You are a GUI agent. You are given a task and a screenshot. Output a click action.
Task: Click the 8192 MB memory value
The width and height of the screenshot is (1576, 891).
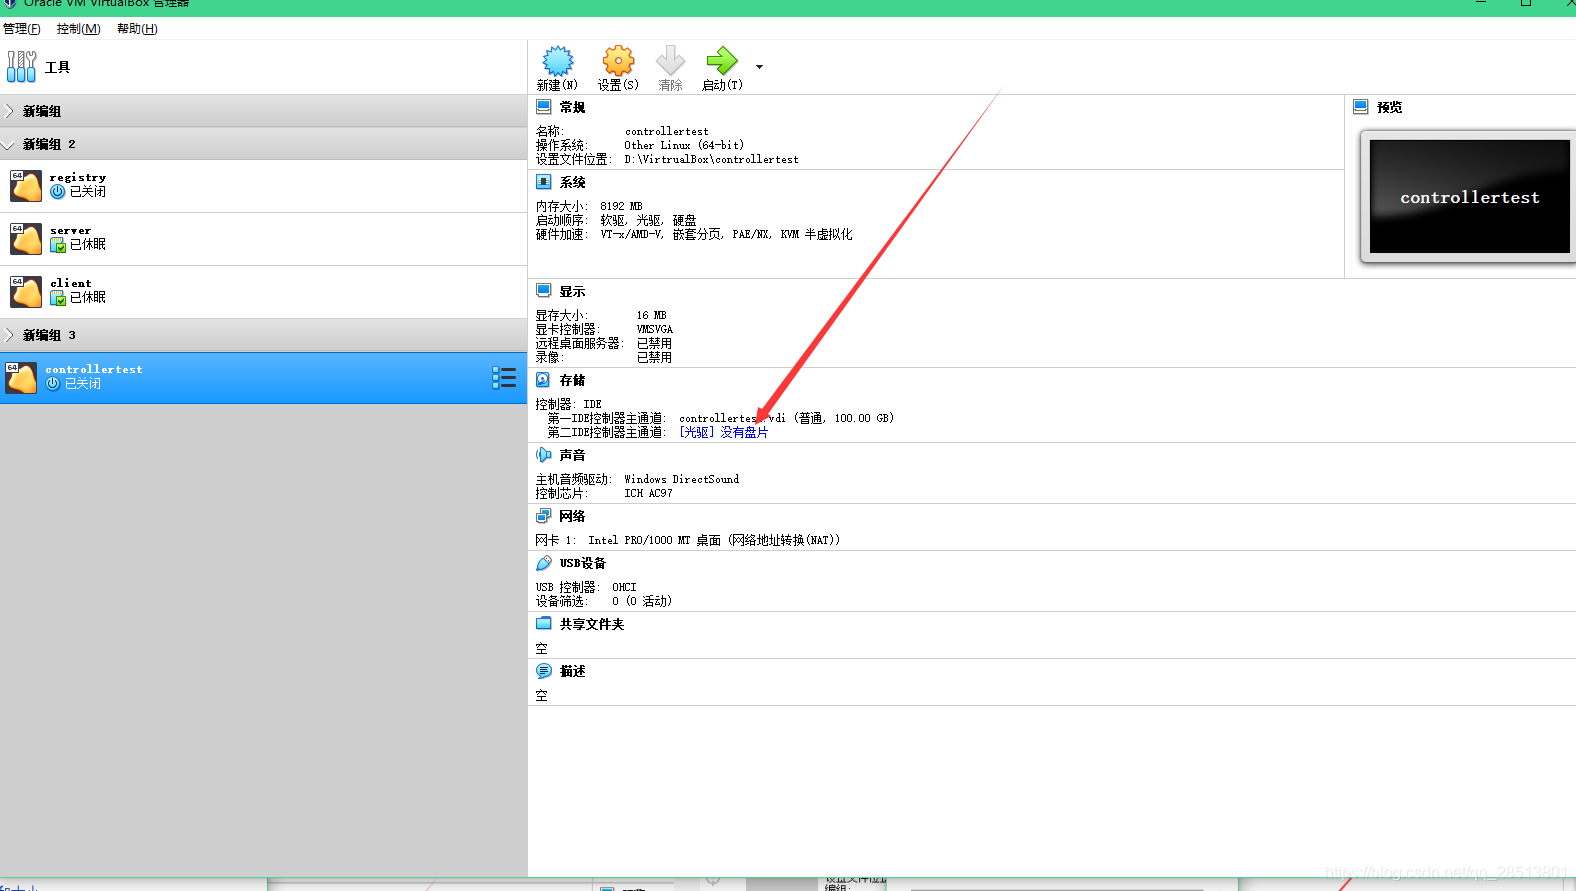click(621, 206)
